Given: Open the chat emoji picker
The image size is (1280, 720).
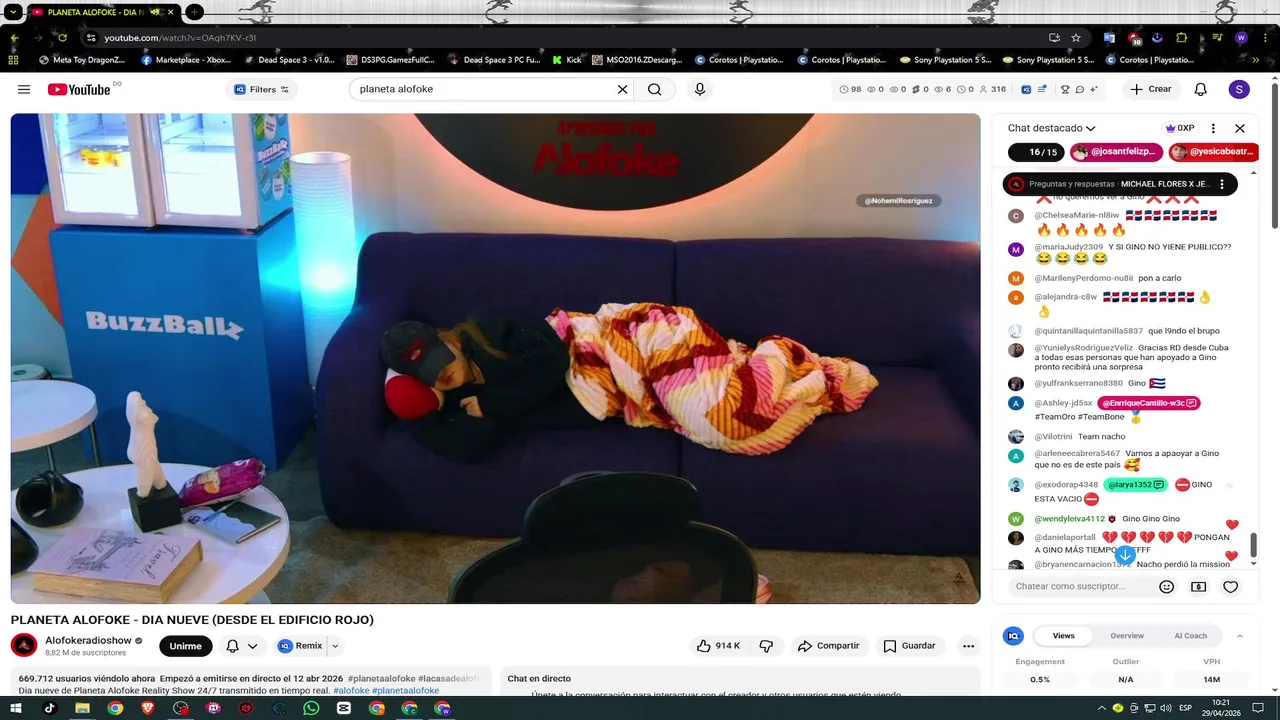Looking at the screenshot, I should point(1166,587).
